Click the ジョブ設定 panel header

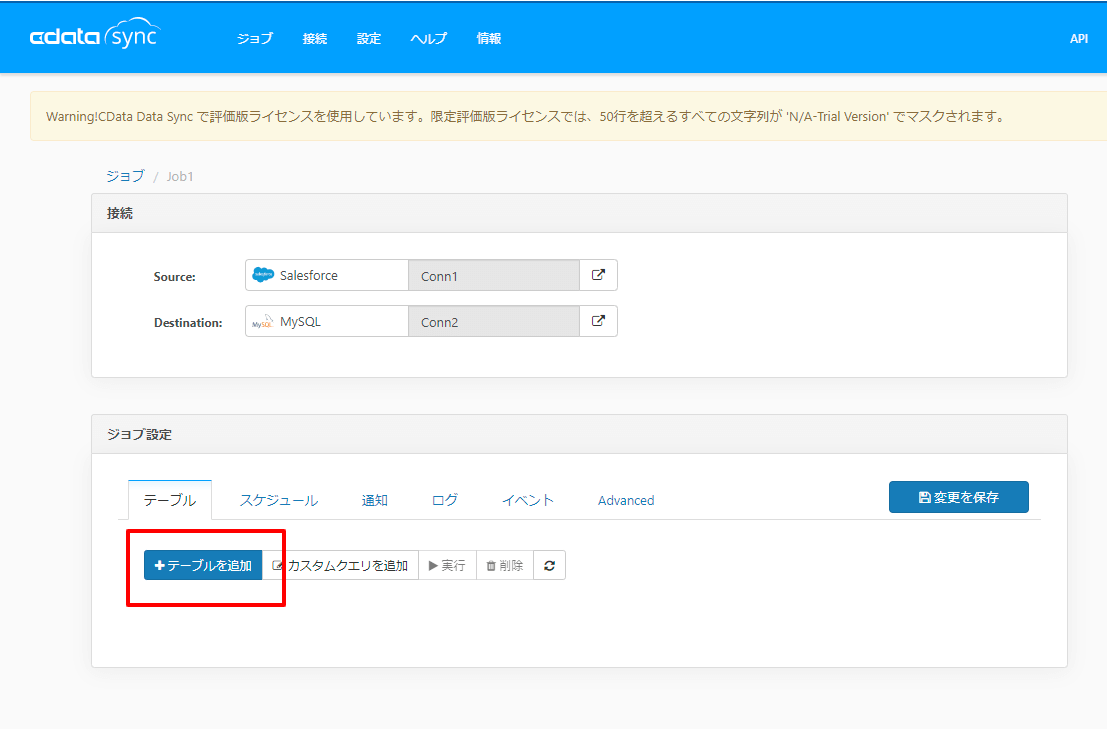[x=579, y=434]
